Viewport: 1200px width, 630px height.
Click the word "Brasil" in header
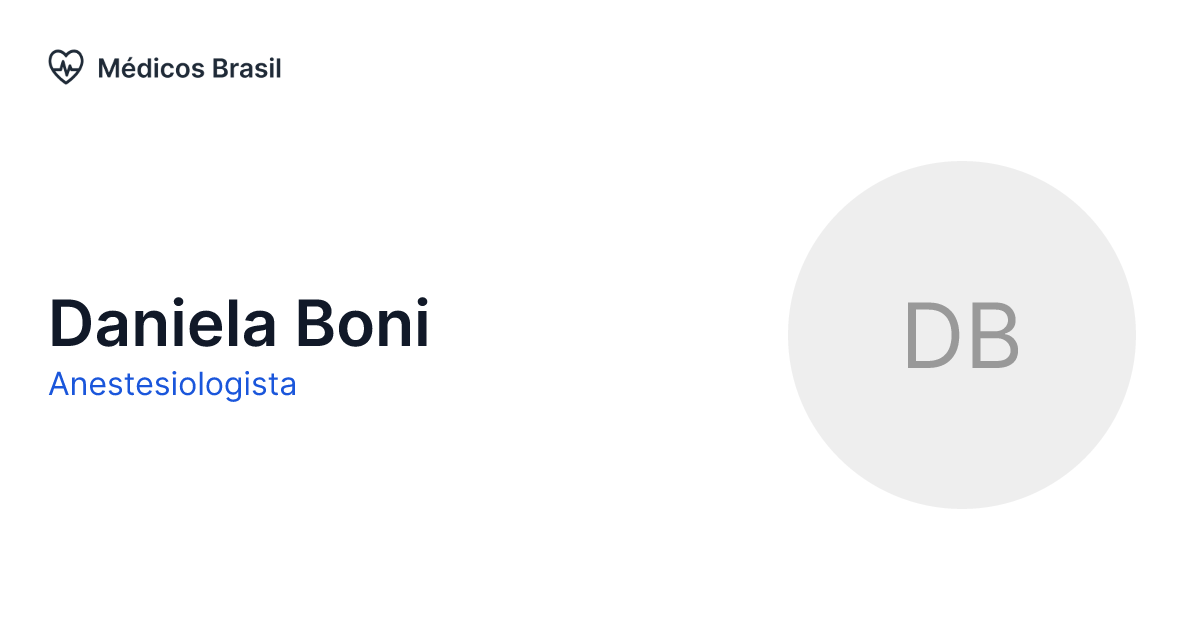247,68
